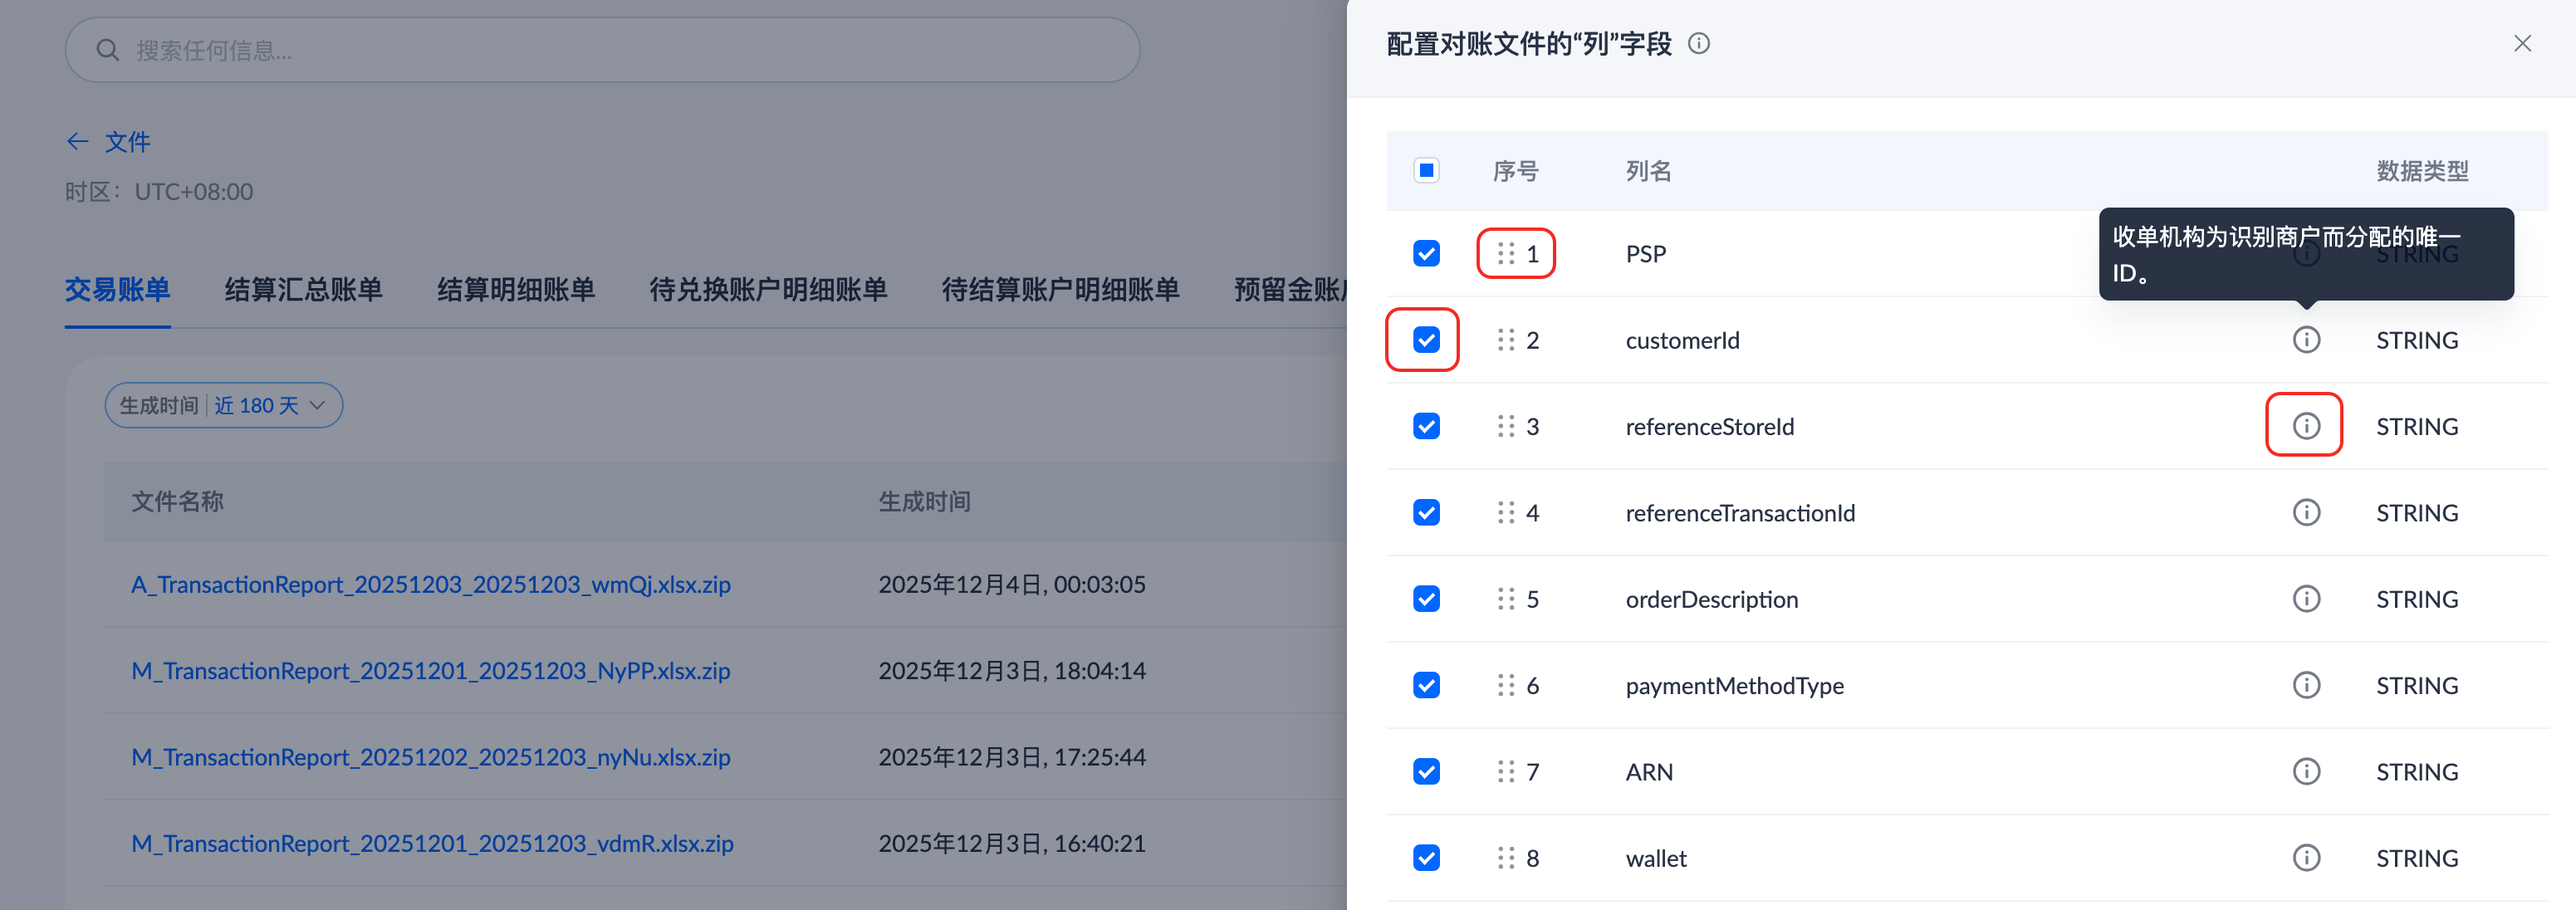Open the 生成时间 近 180 天 dropdown
The height and width of the screenshot is (910, 2576).
[224, 406]
